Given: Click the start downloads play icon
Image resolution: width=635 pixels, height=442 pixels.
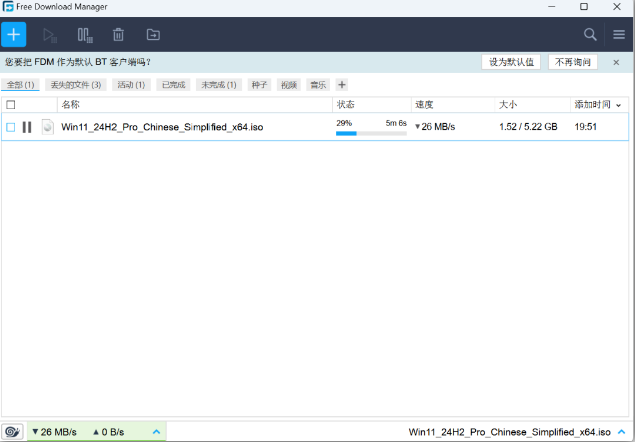Looking at the screenshot, I should [x=50, y=35].
